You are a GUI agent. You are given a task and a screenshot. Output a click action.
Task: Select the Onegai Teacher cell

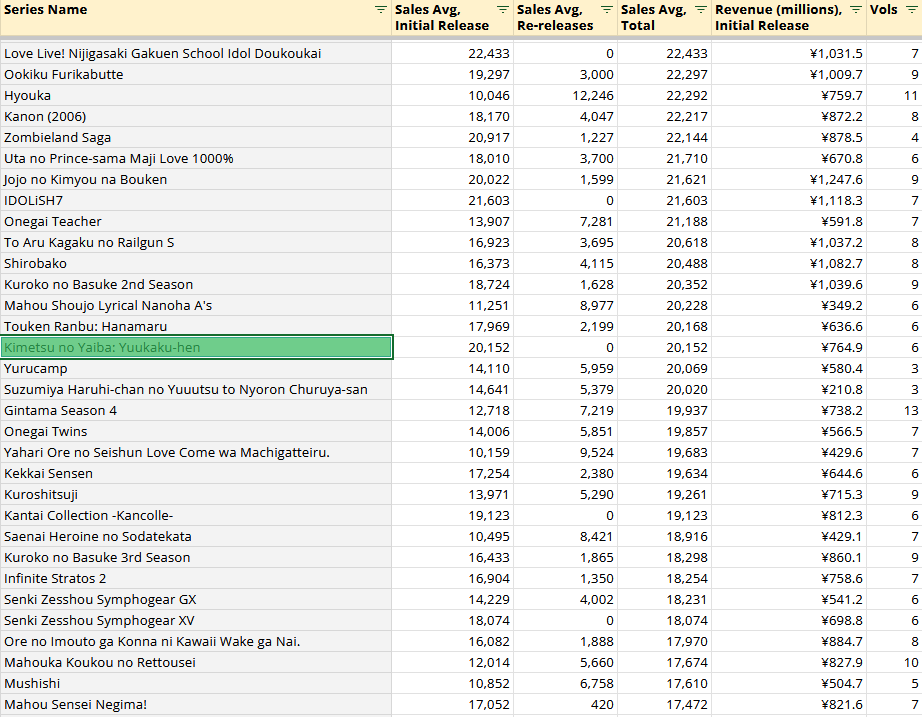(x=196, y=222)
